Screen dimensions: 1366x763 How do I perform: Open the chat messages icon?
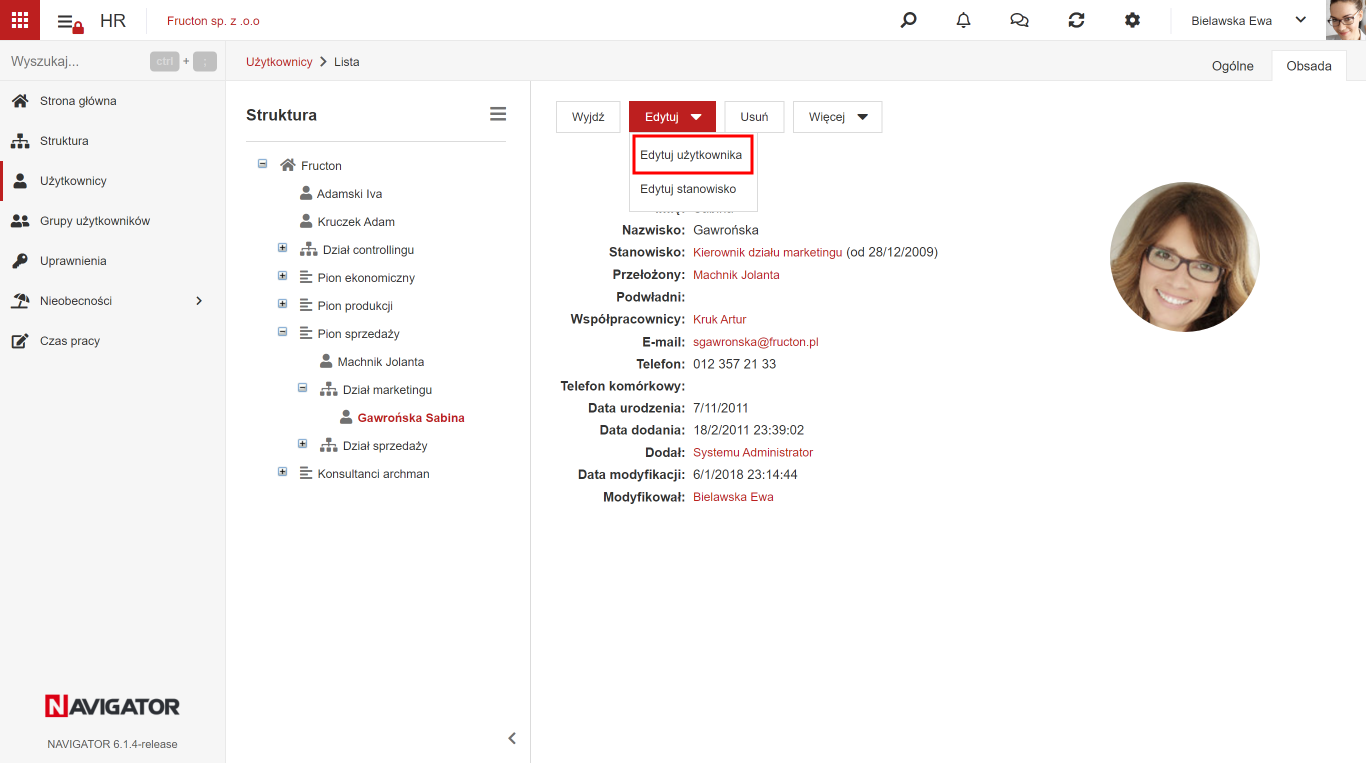point(1020,20)
